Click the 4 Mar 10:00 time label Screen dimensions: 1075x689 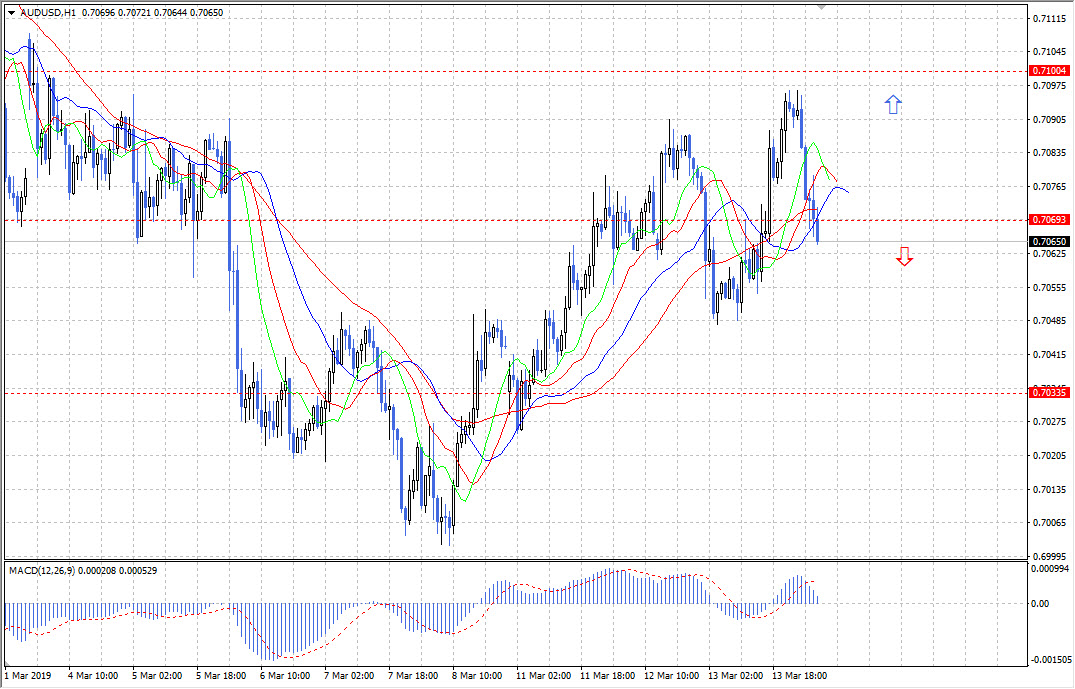coord(93,676)
